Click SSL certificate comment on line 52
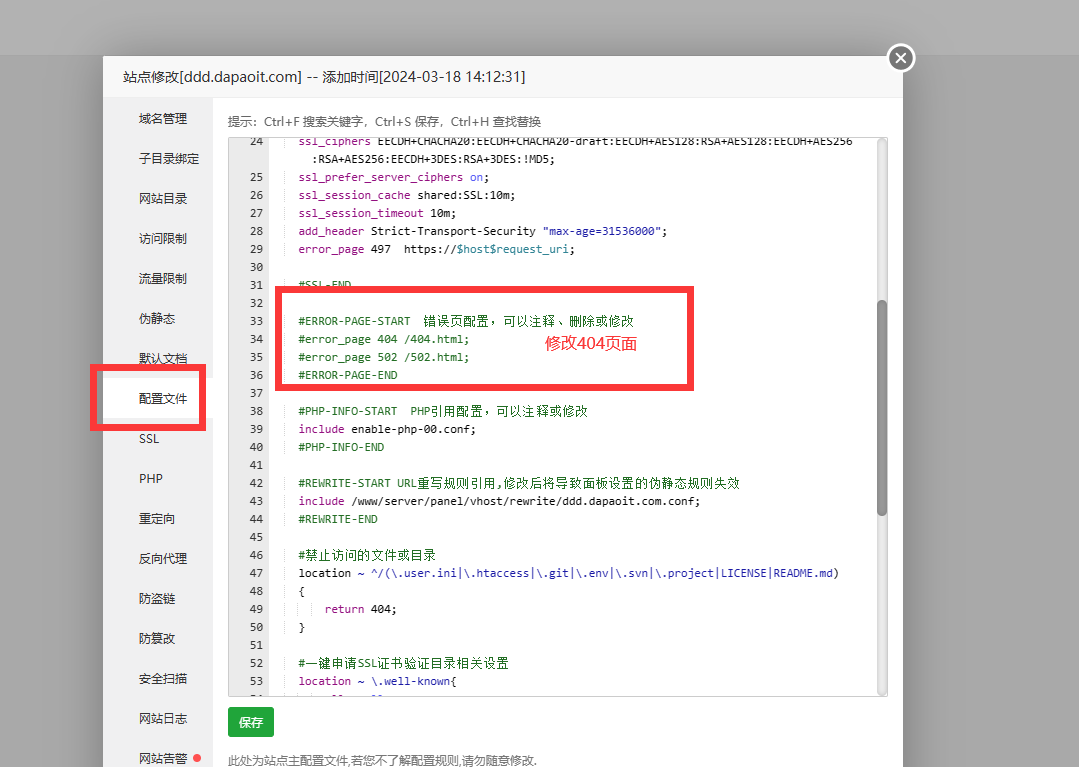The height and width of the screenshot is (767, 1079). [403, 663]
